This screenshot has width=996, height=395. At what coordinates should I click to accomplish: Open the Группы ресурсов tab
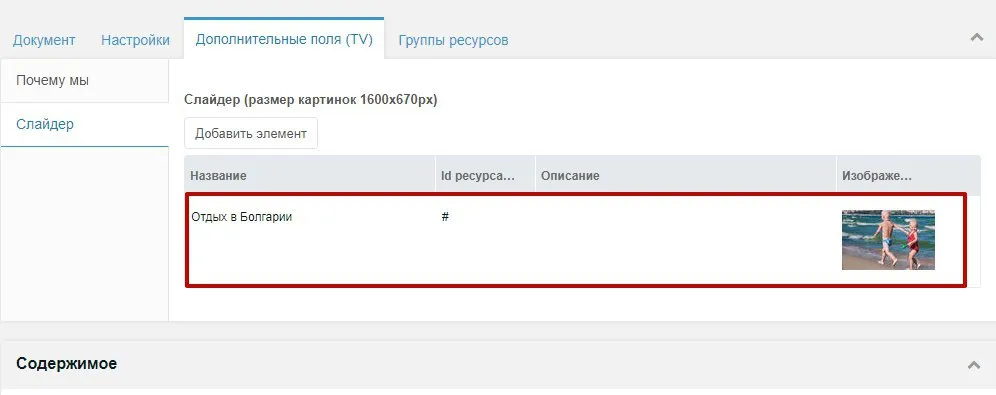[453, 40]
